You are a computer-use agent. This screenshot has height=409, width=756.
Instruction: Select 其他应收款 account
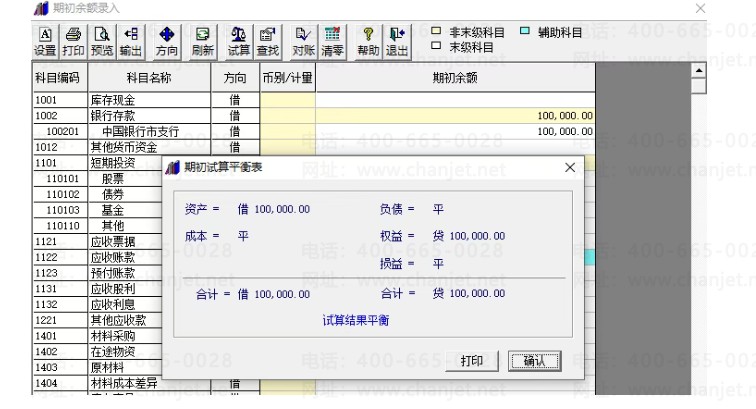118,320
